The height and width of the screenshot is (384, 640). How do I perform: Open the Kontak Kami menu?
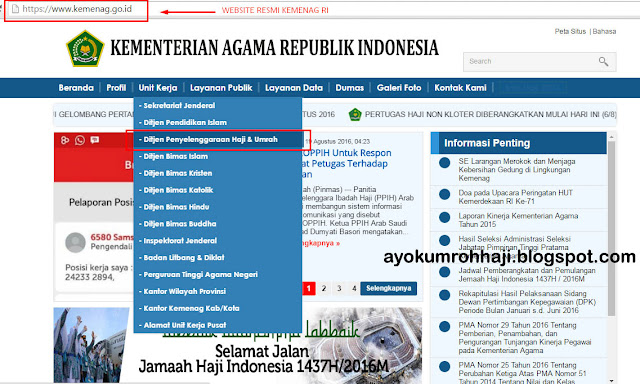coord(460,88)
